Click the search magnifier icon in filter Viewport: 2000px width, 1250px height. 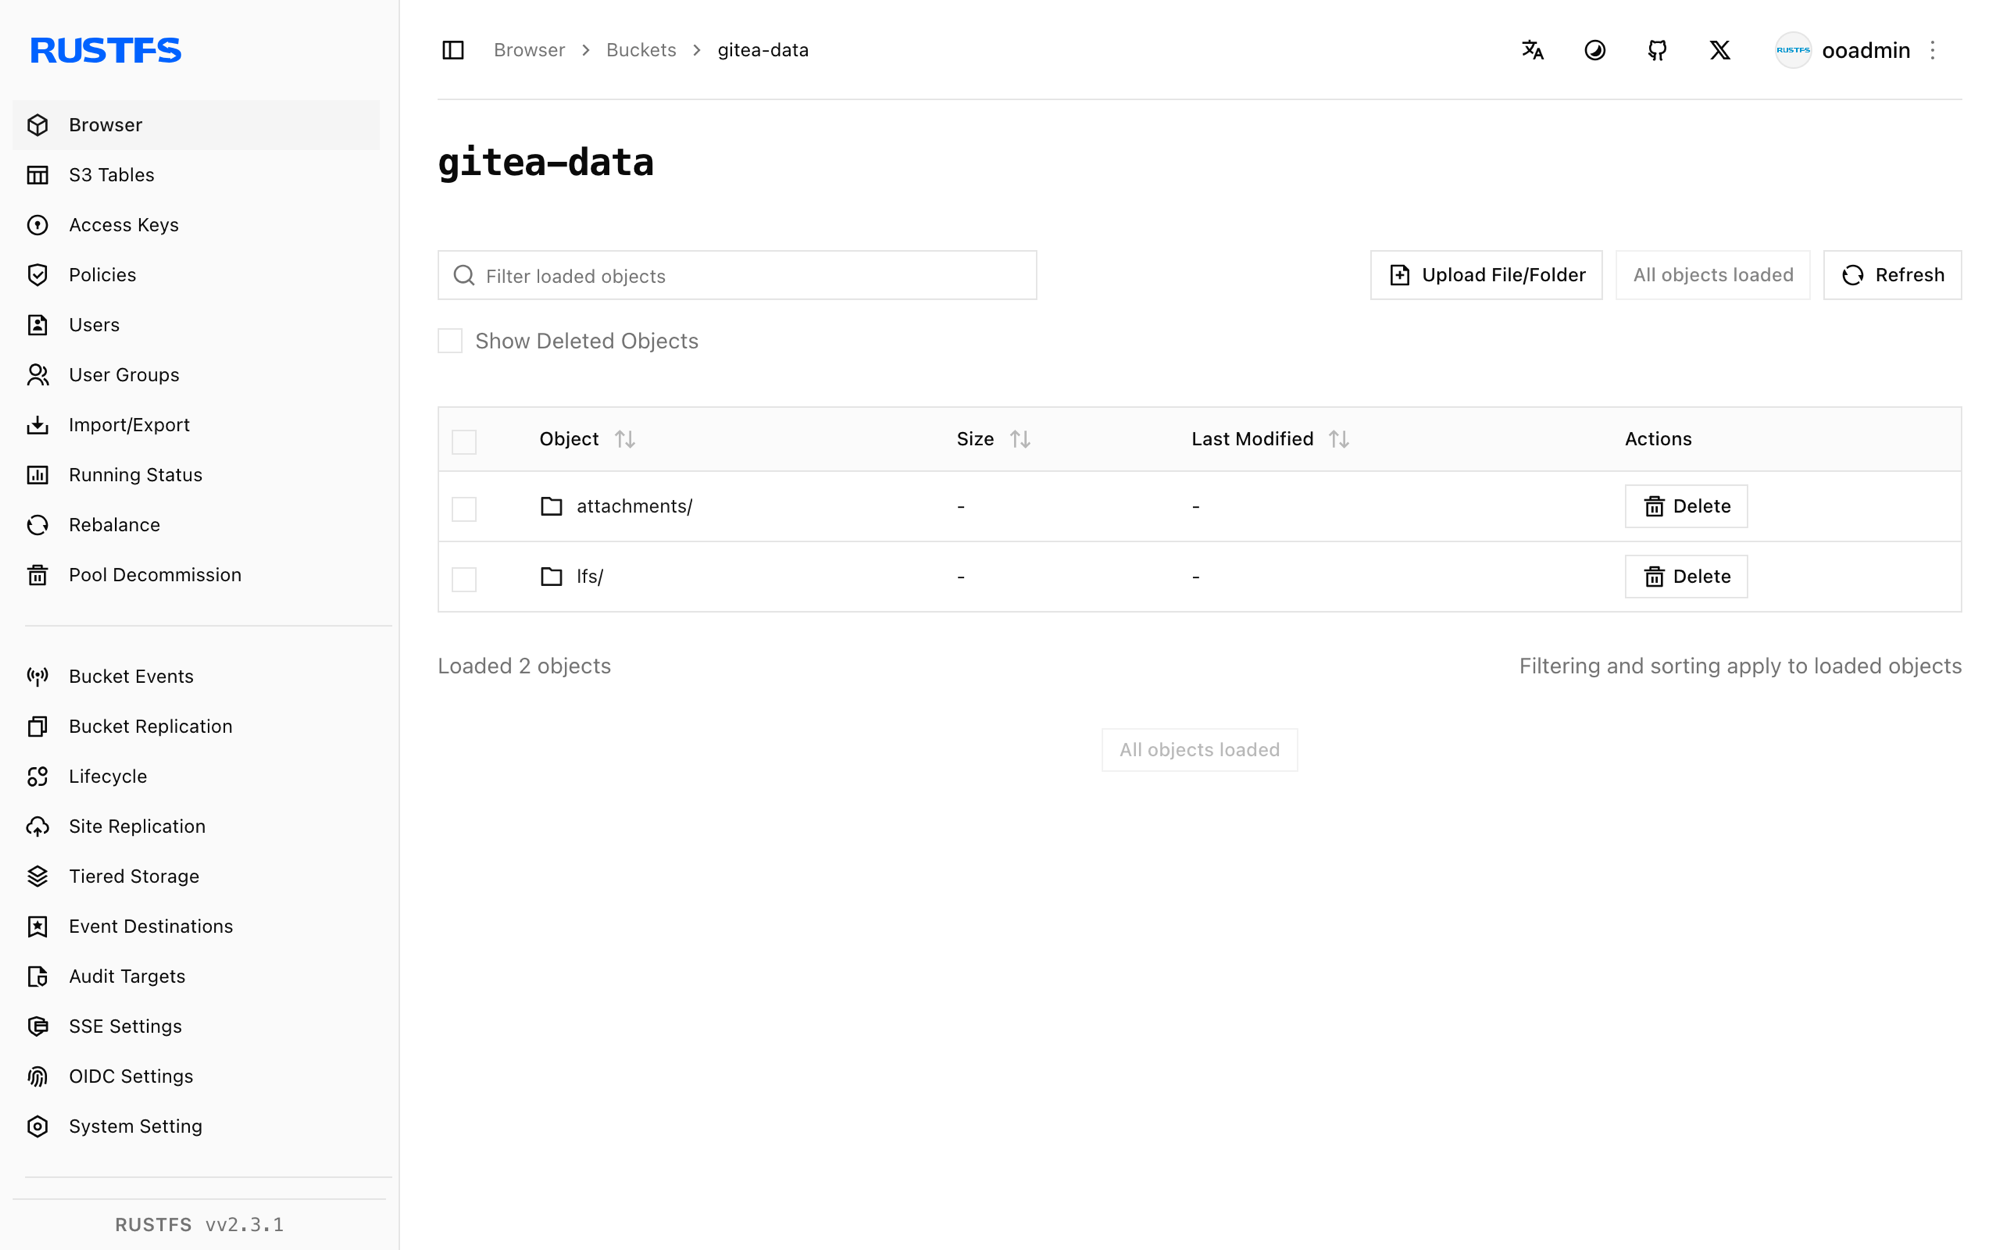click(464, 275)
